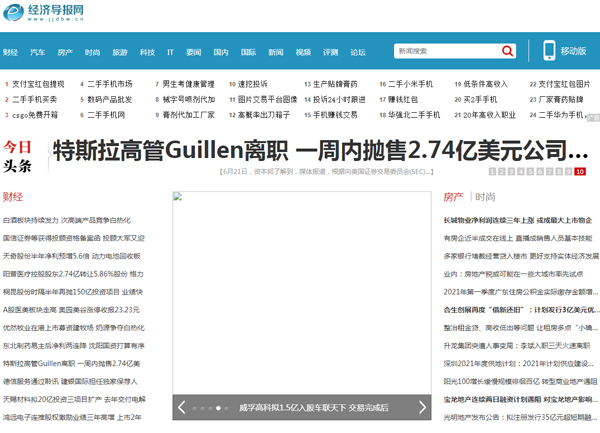Screen dimensions: 600x433
Task: Open article 天奇股份半年净利预增5.6倍
Action: click(x=72, y=256)
